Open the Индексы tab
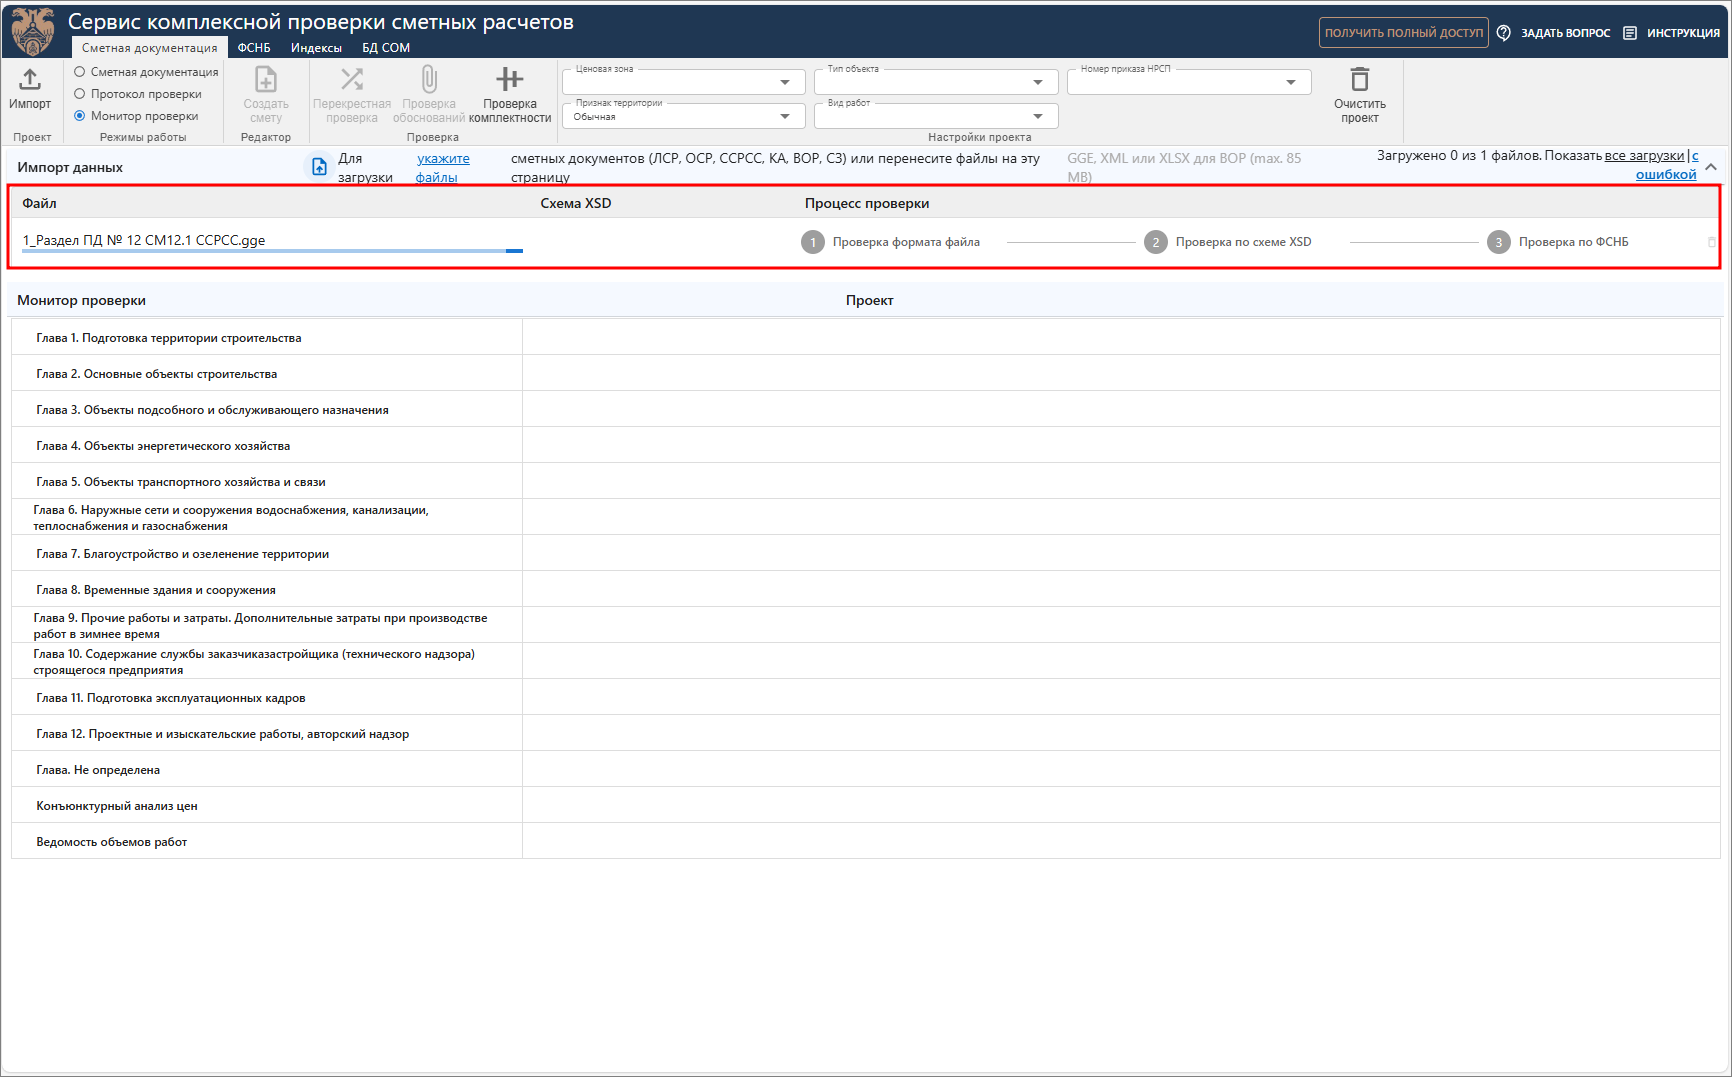1732x1077 pixels. coord(316,48)
